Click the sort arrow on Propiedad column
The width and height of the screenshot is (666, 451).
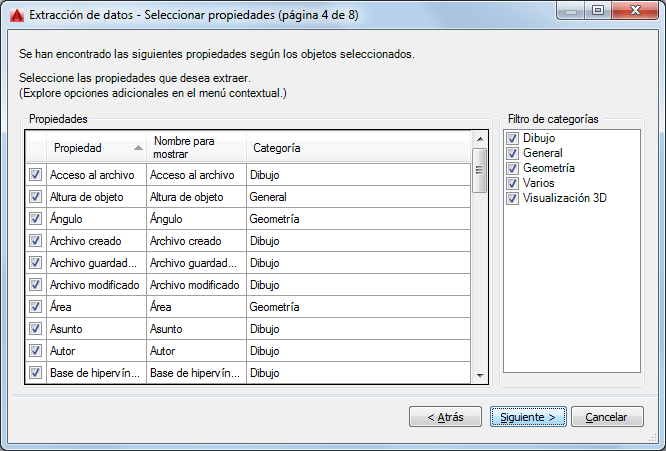tap(138, 148)
